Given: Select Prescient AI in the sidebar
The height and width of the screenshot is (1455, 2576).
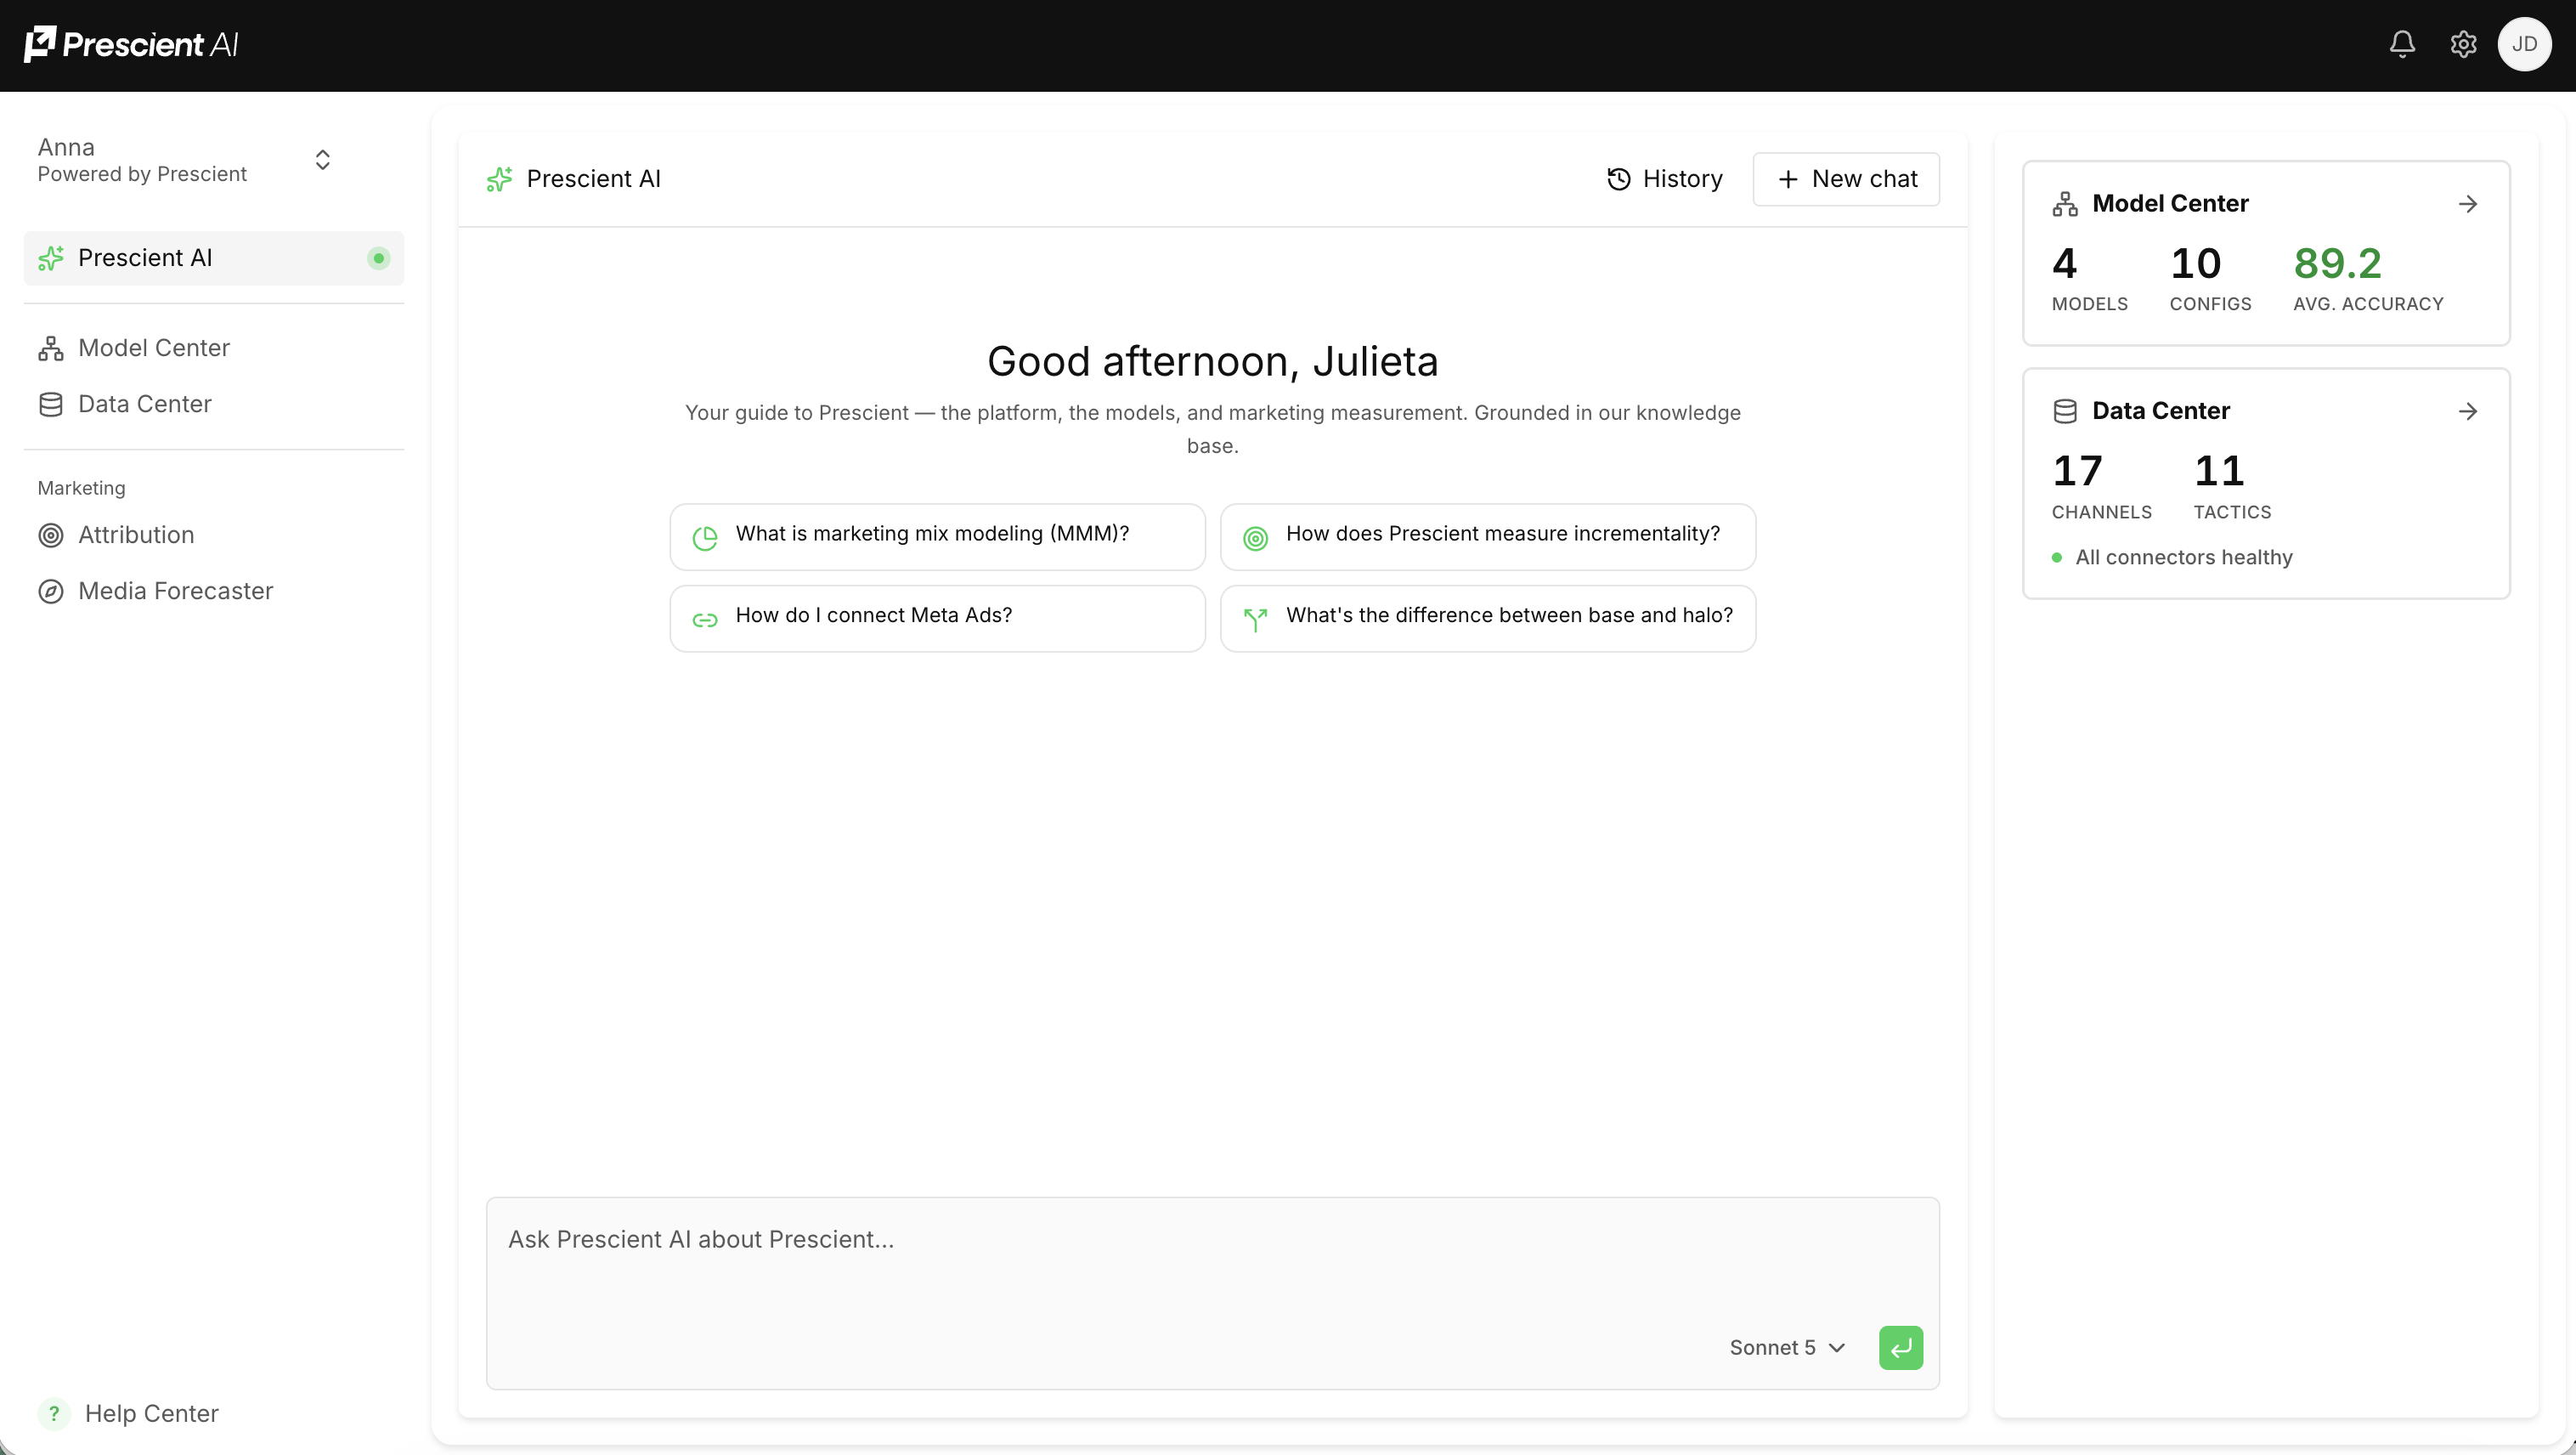Looking at the screenshot, I should pos(214,258).
